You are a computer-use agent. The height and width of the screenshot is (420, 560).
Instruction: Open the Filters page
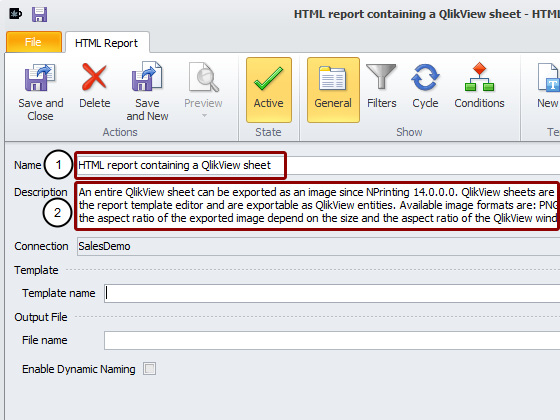point(381,86)
